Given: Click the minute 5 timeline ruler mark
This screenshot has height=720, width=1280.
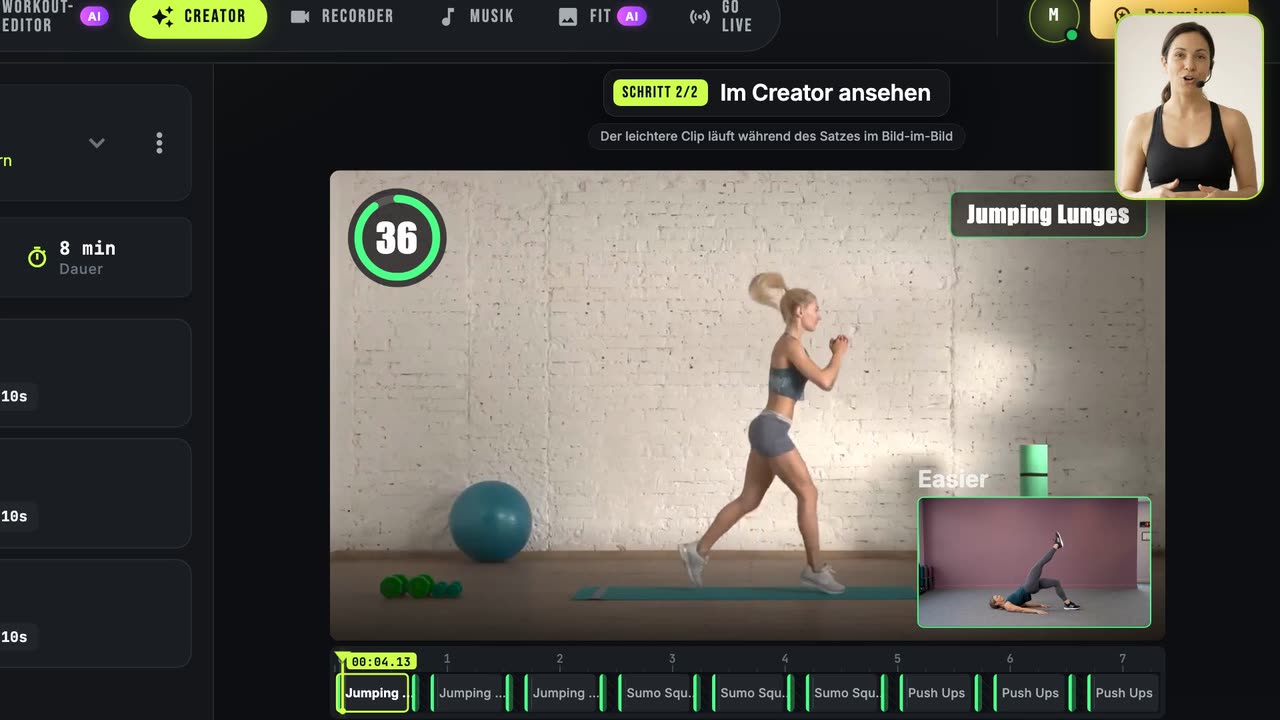Looking at the screenshot, I should [897, 659].
